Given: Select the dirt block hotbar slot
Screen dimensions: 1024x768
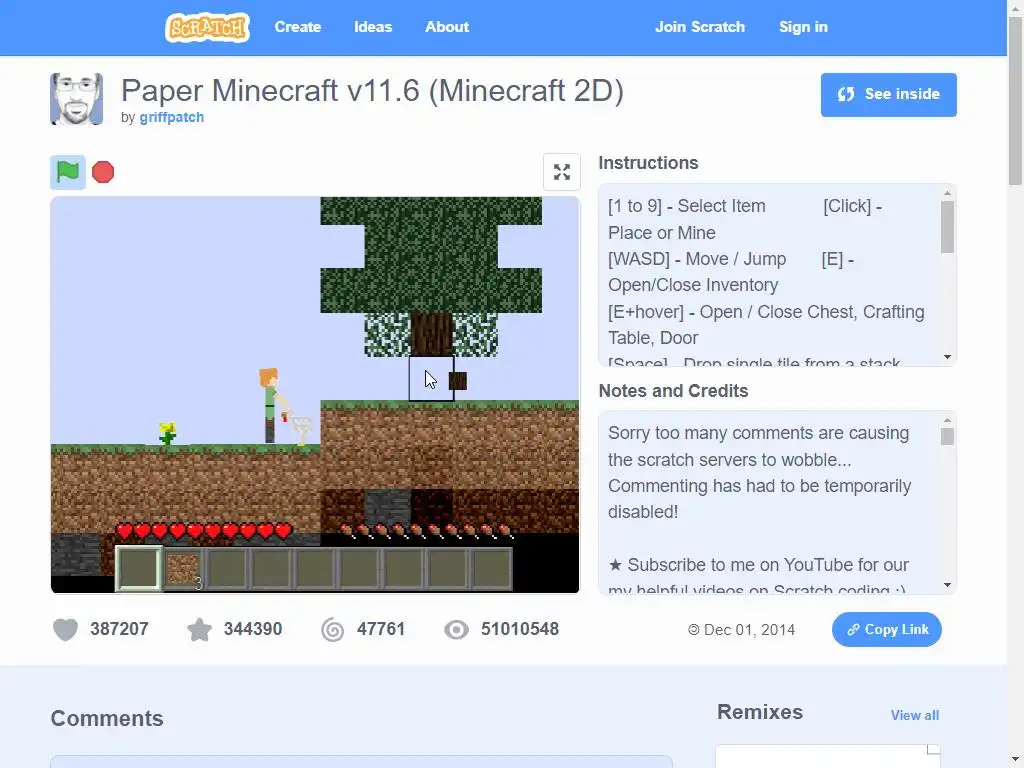Looking at the screenshot, I should [182, 569].
